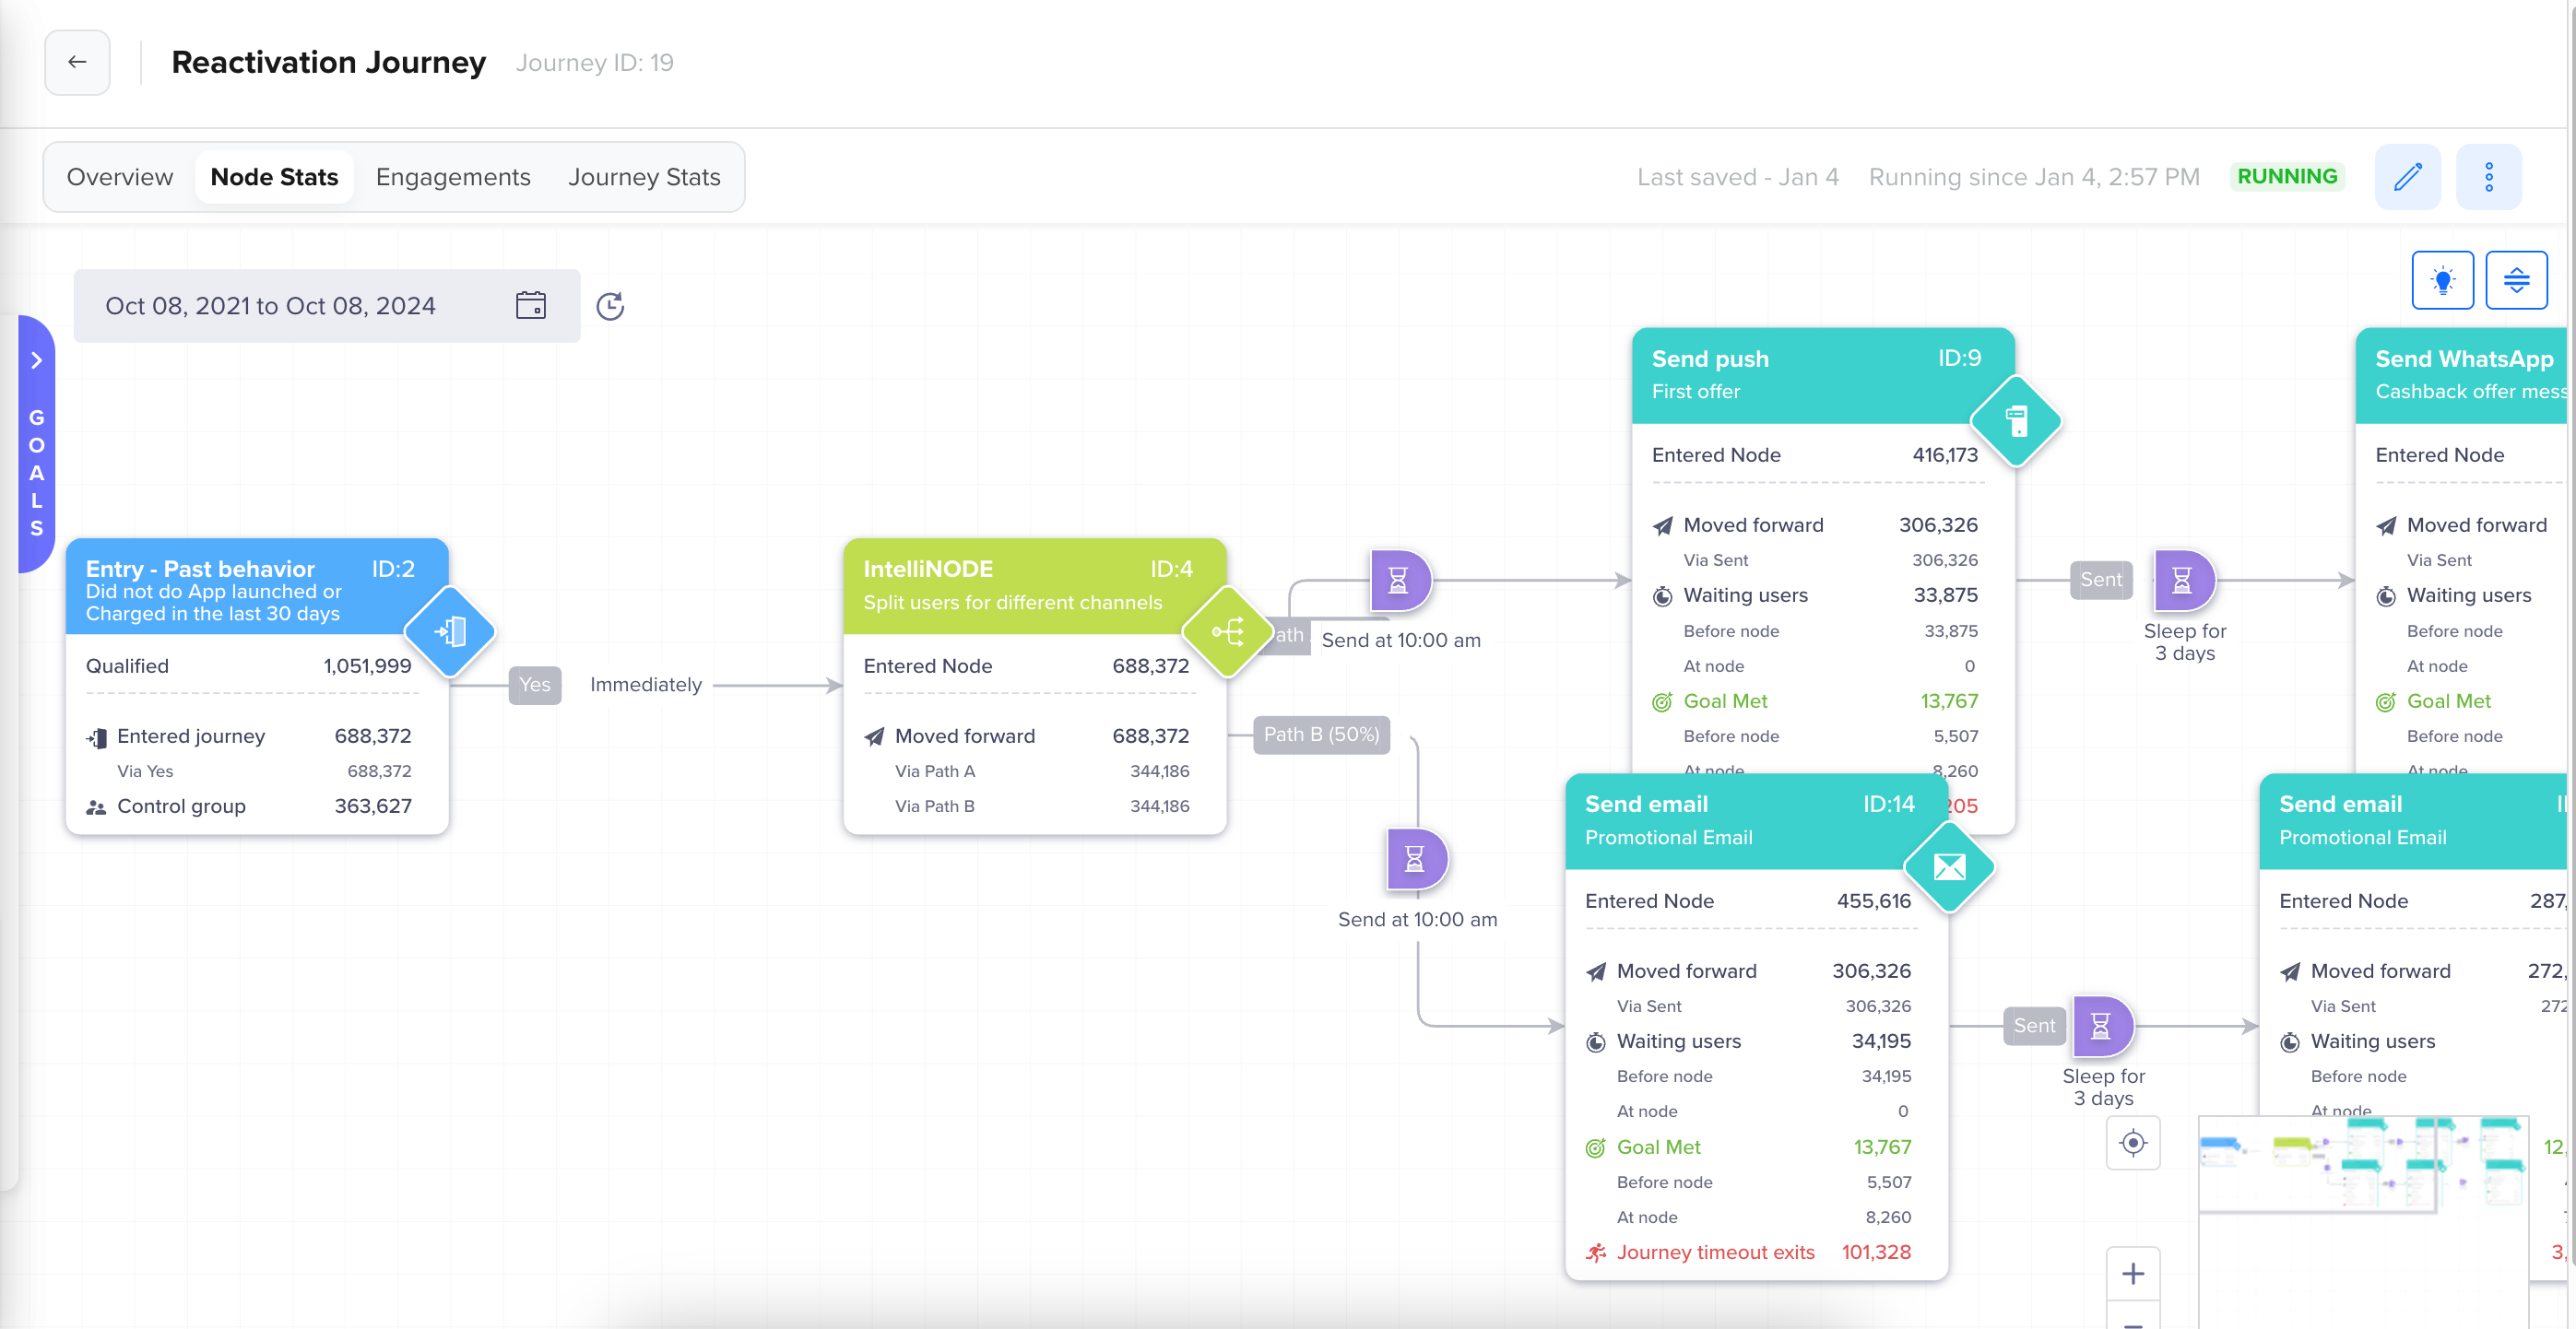Select the Engagements tab

tap(453, 177)
